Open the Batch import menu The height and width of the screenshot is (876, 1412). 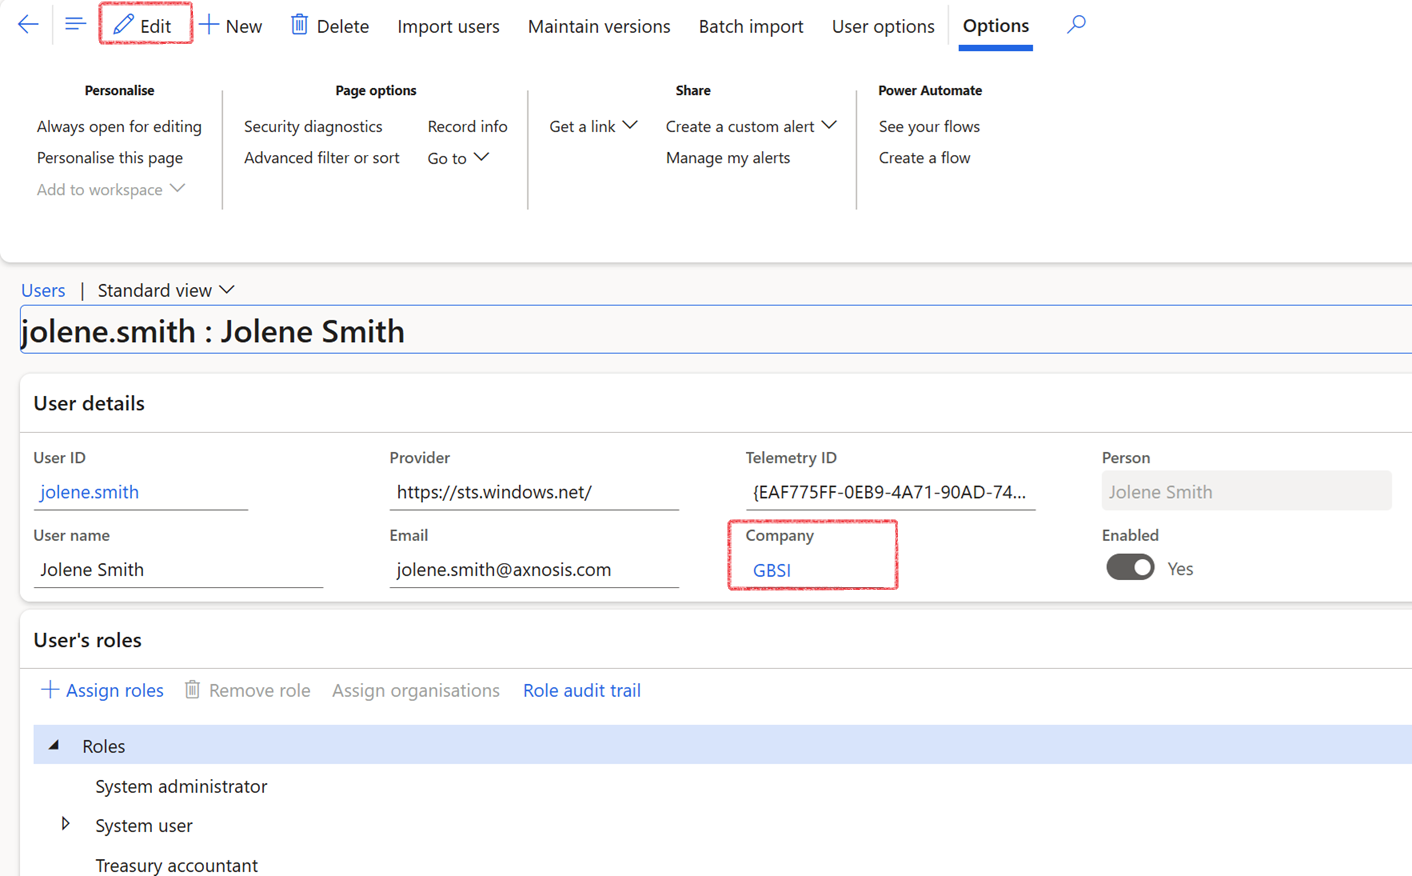751,26
